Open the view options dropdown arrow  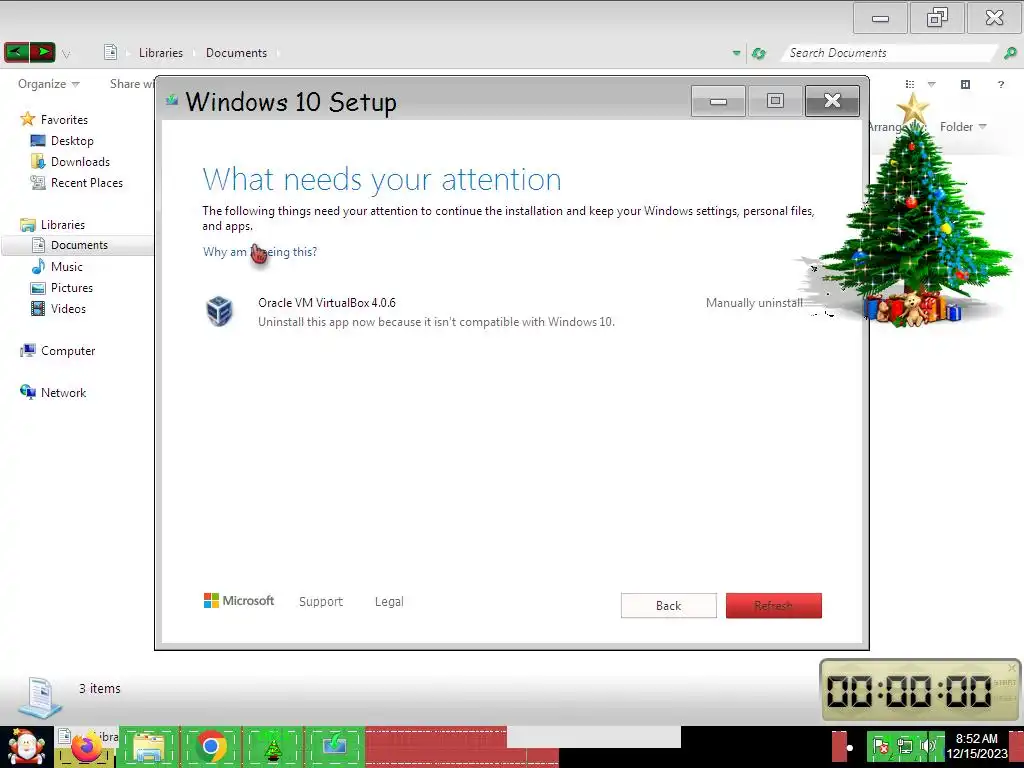(x=932, y=84)
